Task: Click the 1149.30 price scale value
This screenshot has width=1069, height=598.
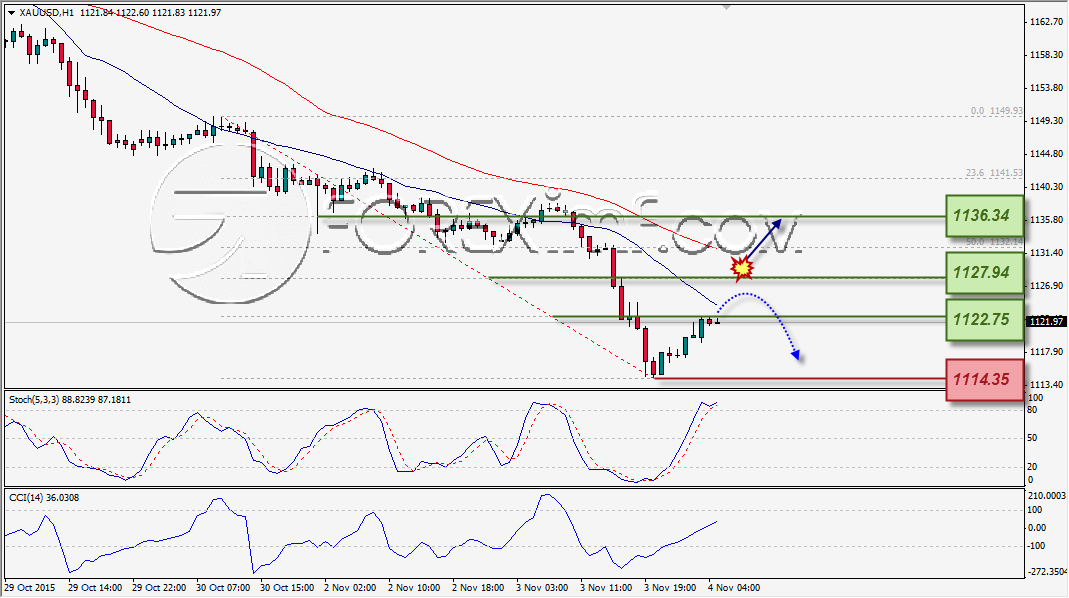Action: 1047,121
